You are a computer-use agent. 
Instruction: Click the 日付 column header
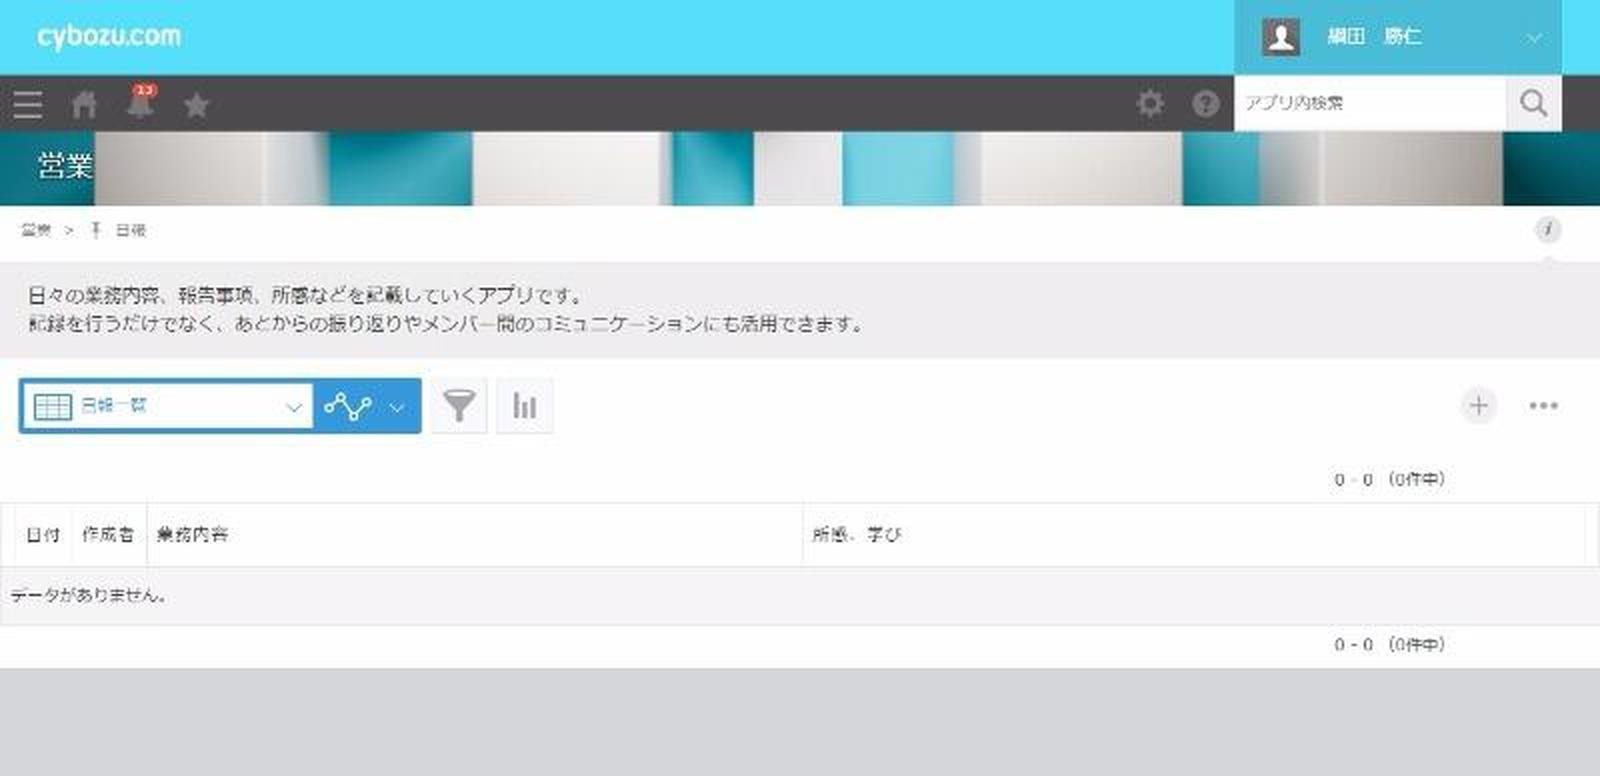click(x=43, y=535)
